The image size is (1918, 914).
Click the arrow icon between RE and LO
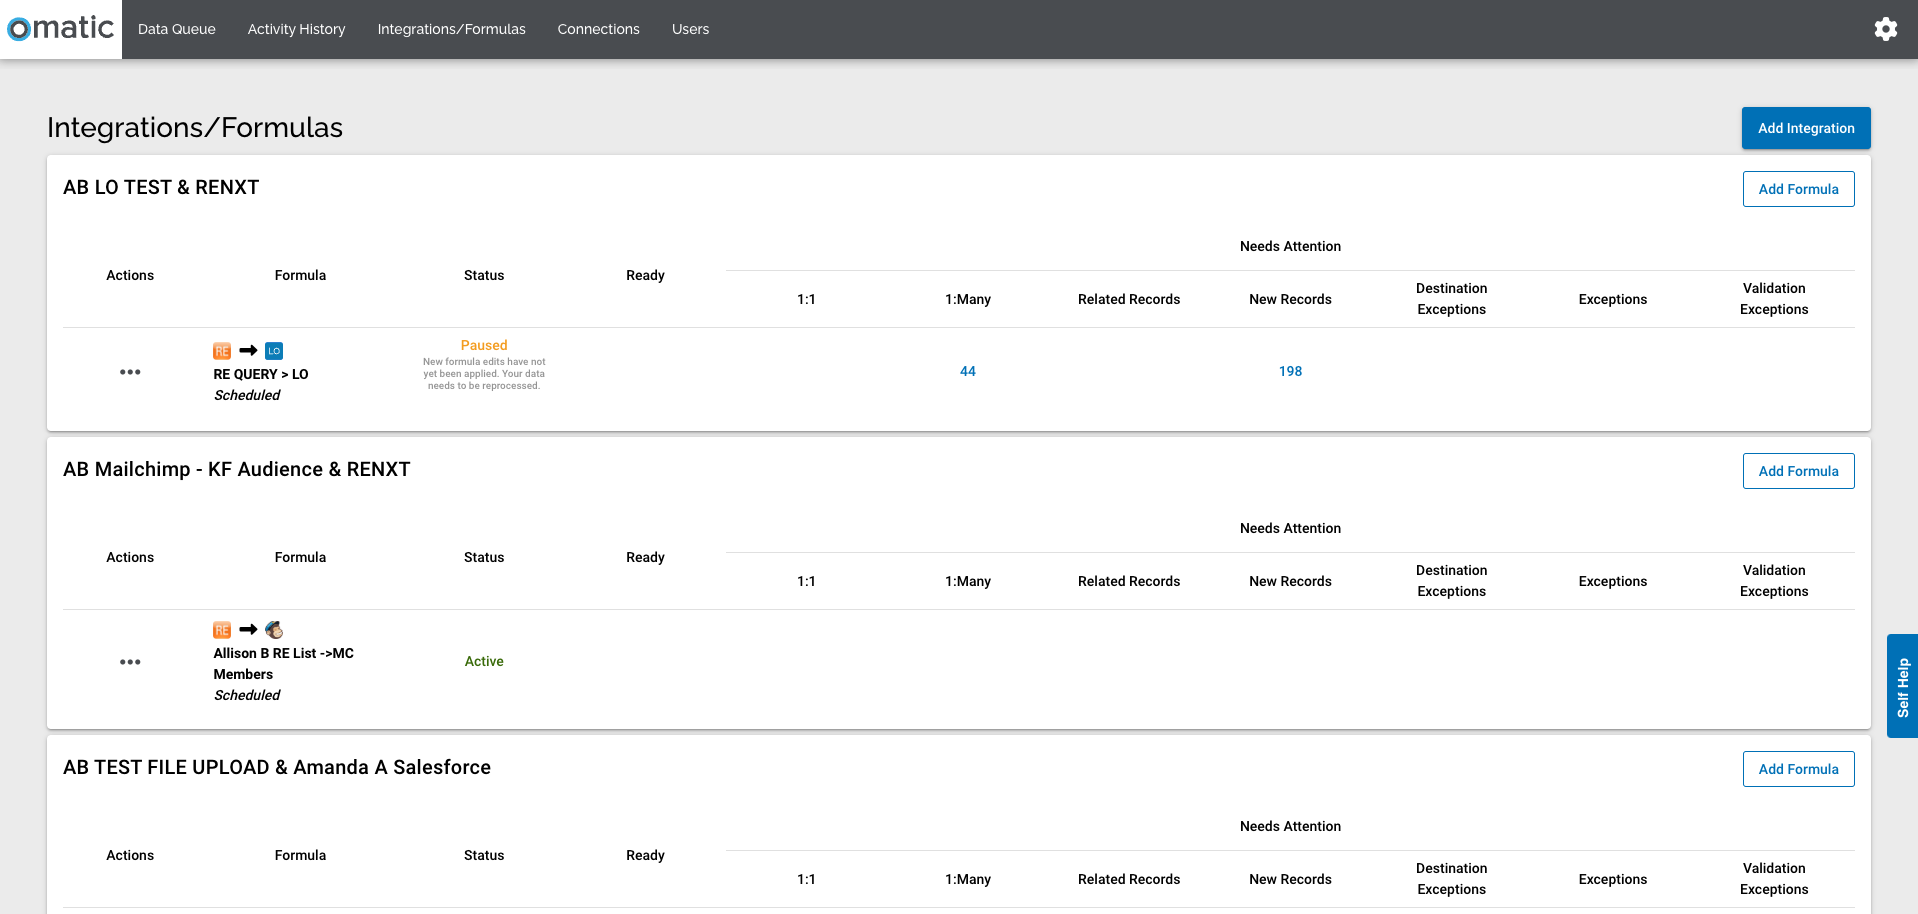pos(248,351)
